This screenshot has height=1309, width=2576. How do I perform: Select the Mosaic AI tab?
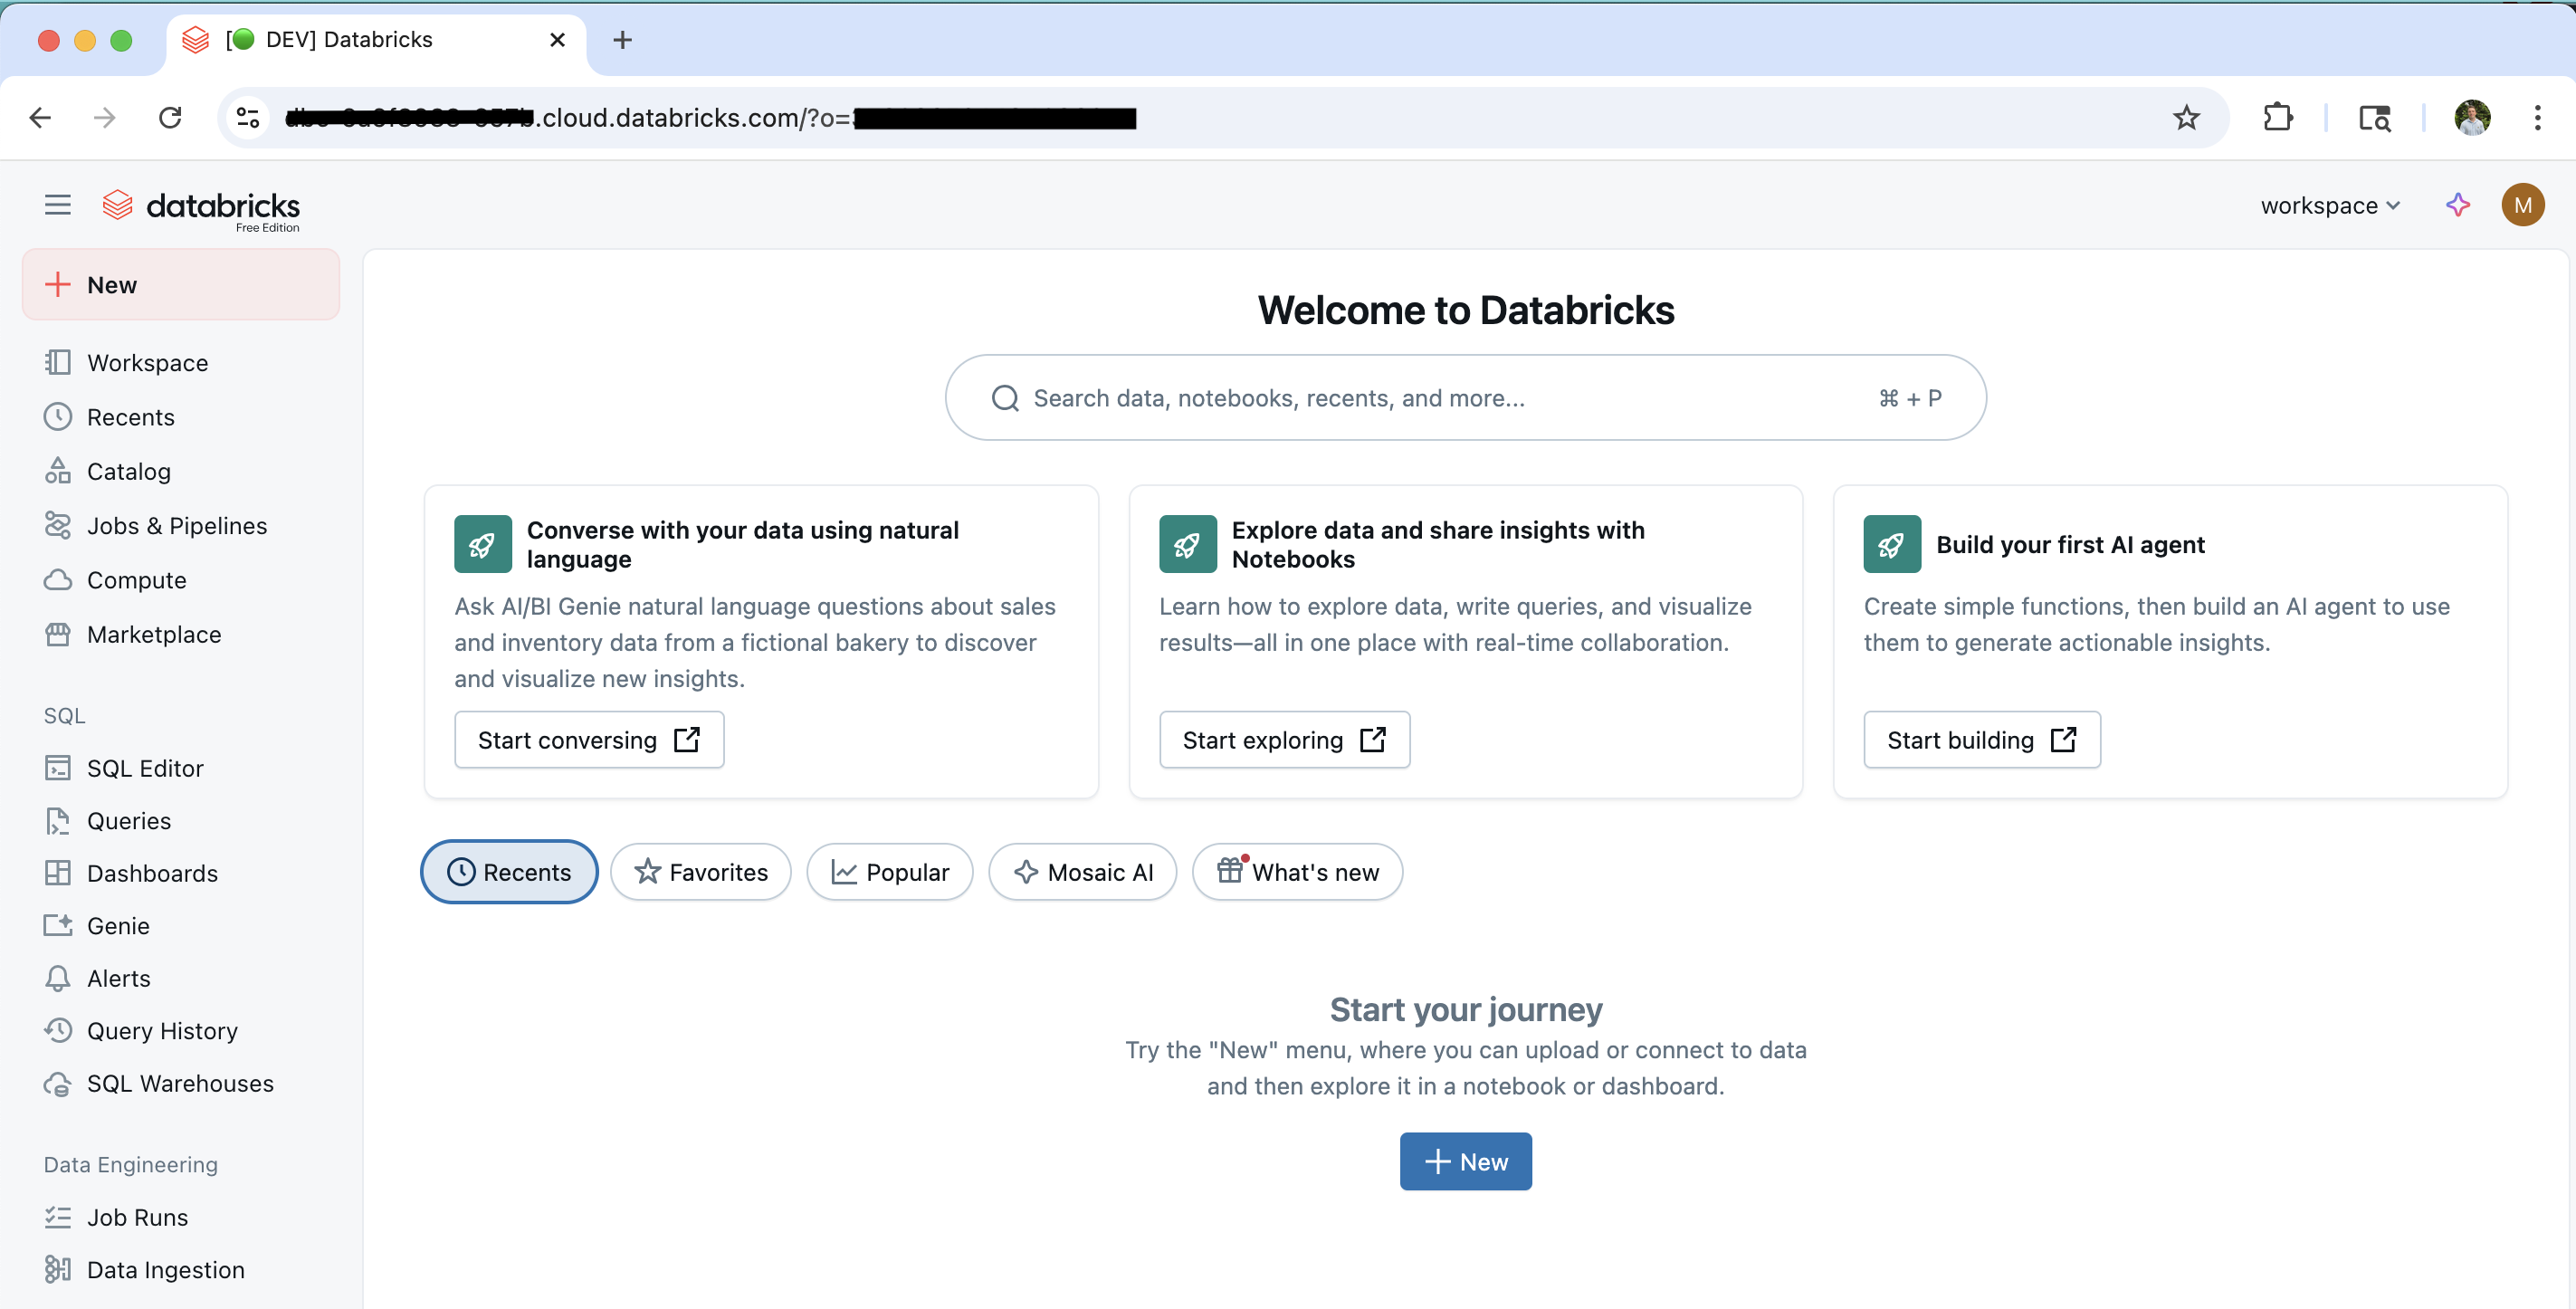1083,872
